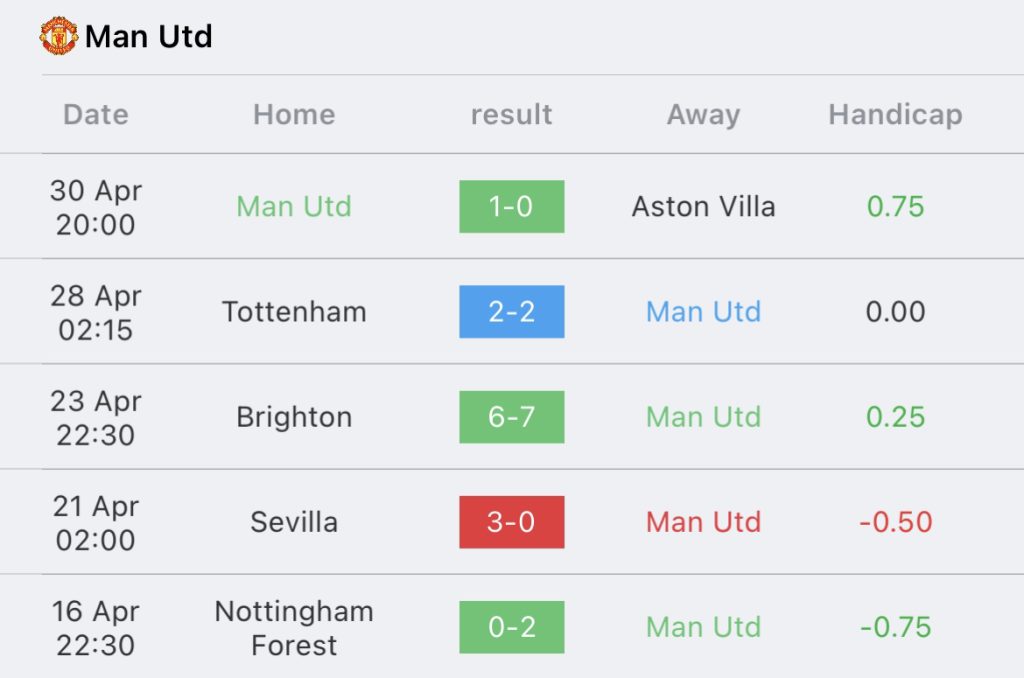Click the Away column header

tap(703, 115)
